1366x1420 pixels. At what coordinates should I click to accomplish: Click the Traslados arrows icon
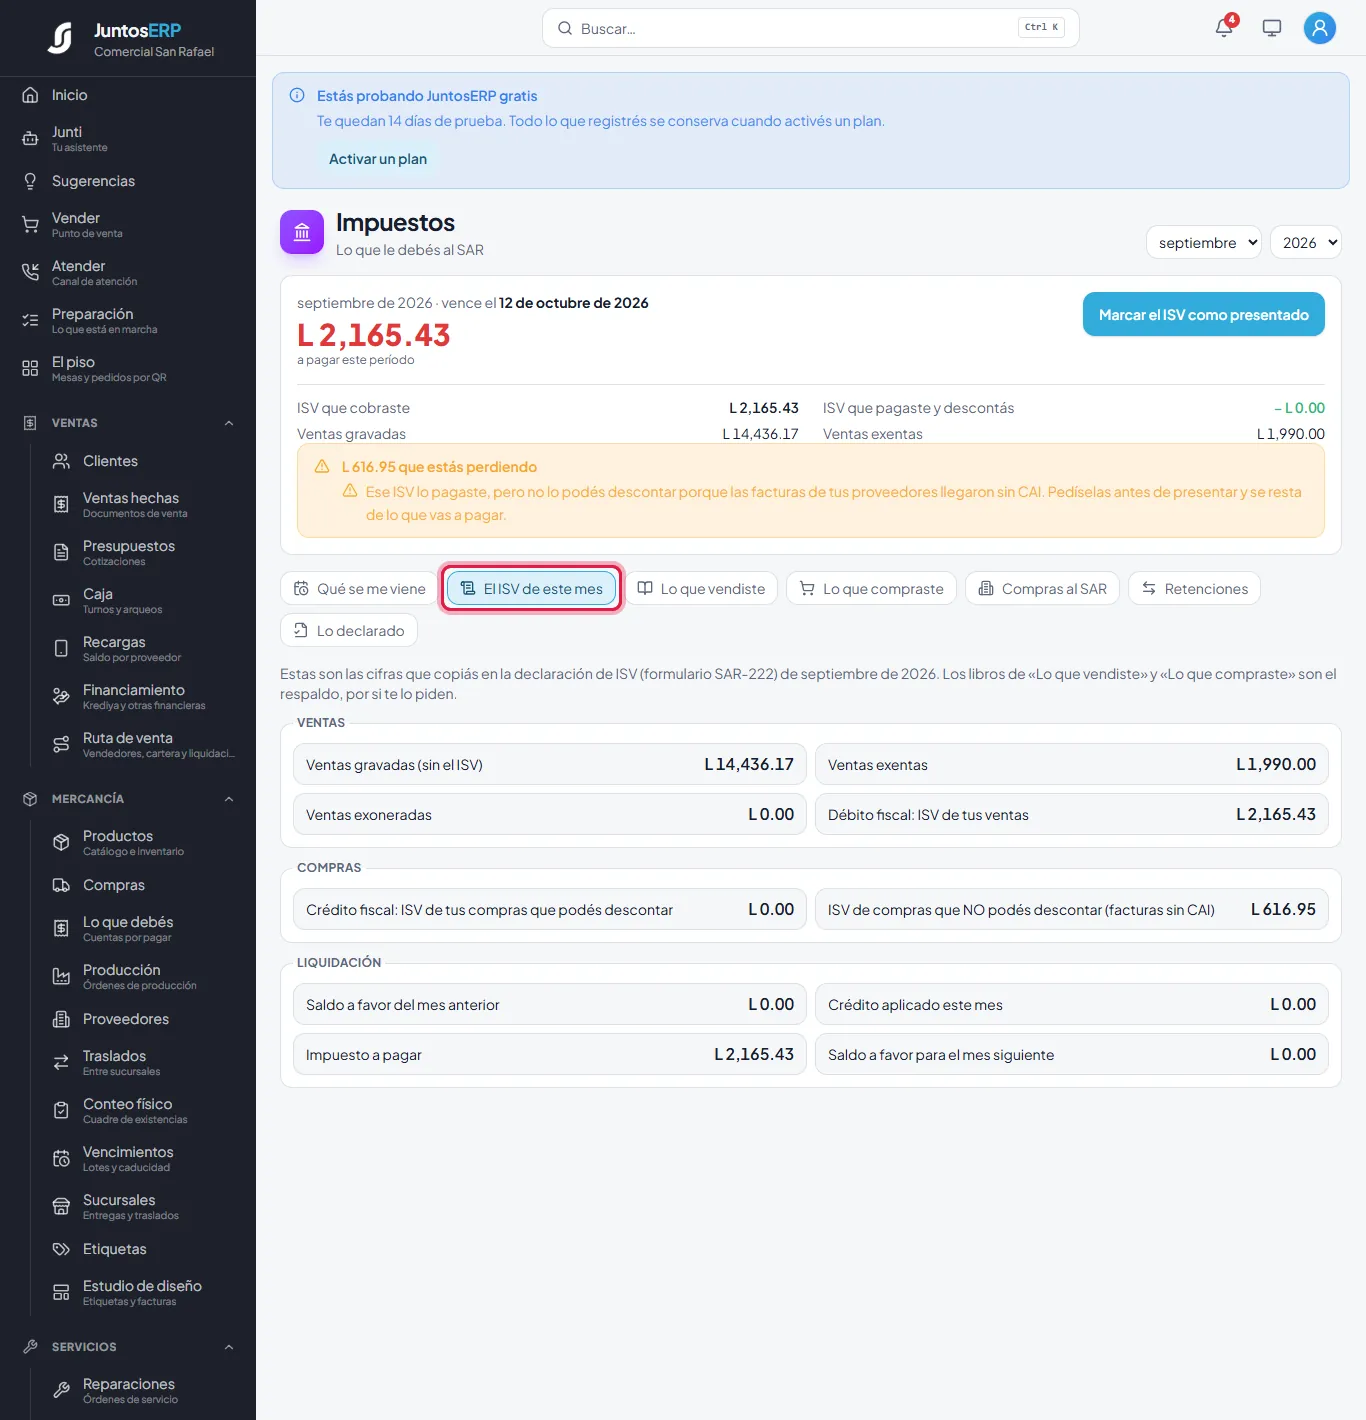pyautogui.click(x=61, y=1062)
